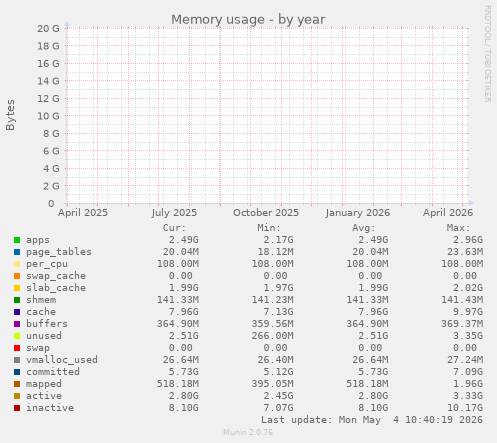Viewport: 497px width, 443px height.
Task: Click apps max value 2.96G
Action: click(468, 240)
